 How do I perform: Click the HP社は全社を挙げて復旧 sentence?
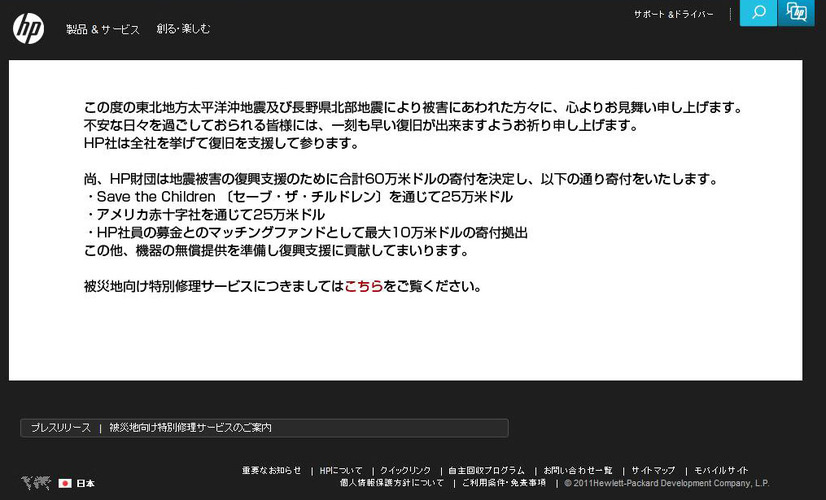221,143
